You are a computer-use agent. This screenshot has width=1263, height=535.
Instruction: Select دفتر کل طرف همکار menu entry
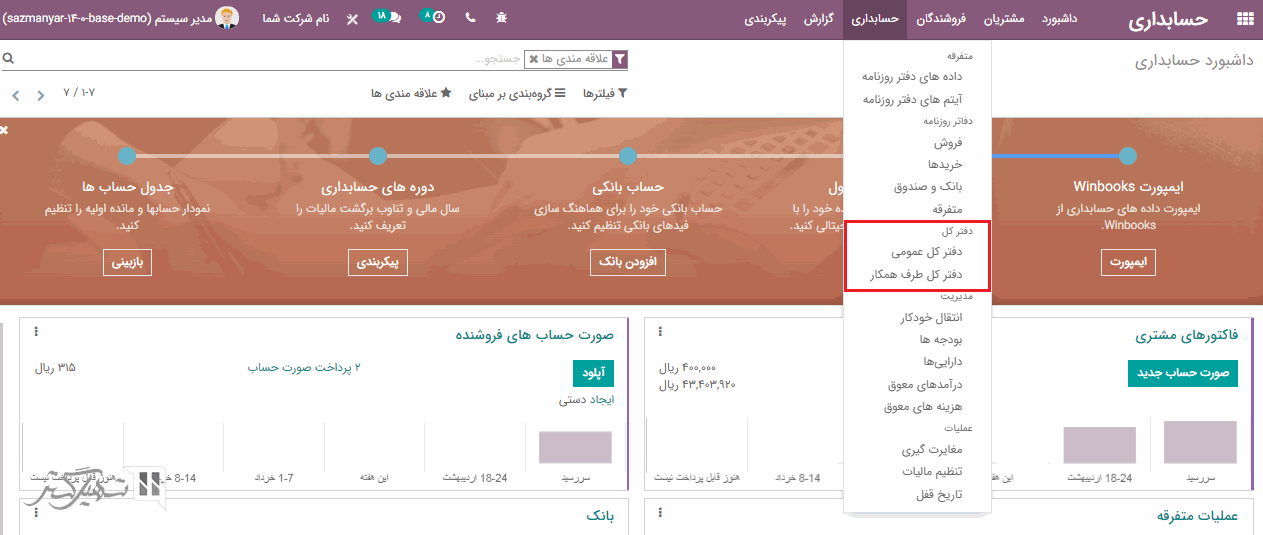coord(917,274)
